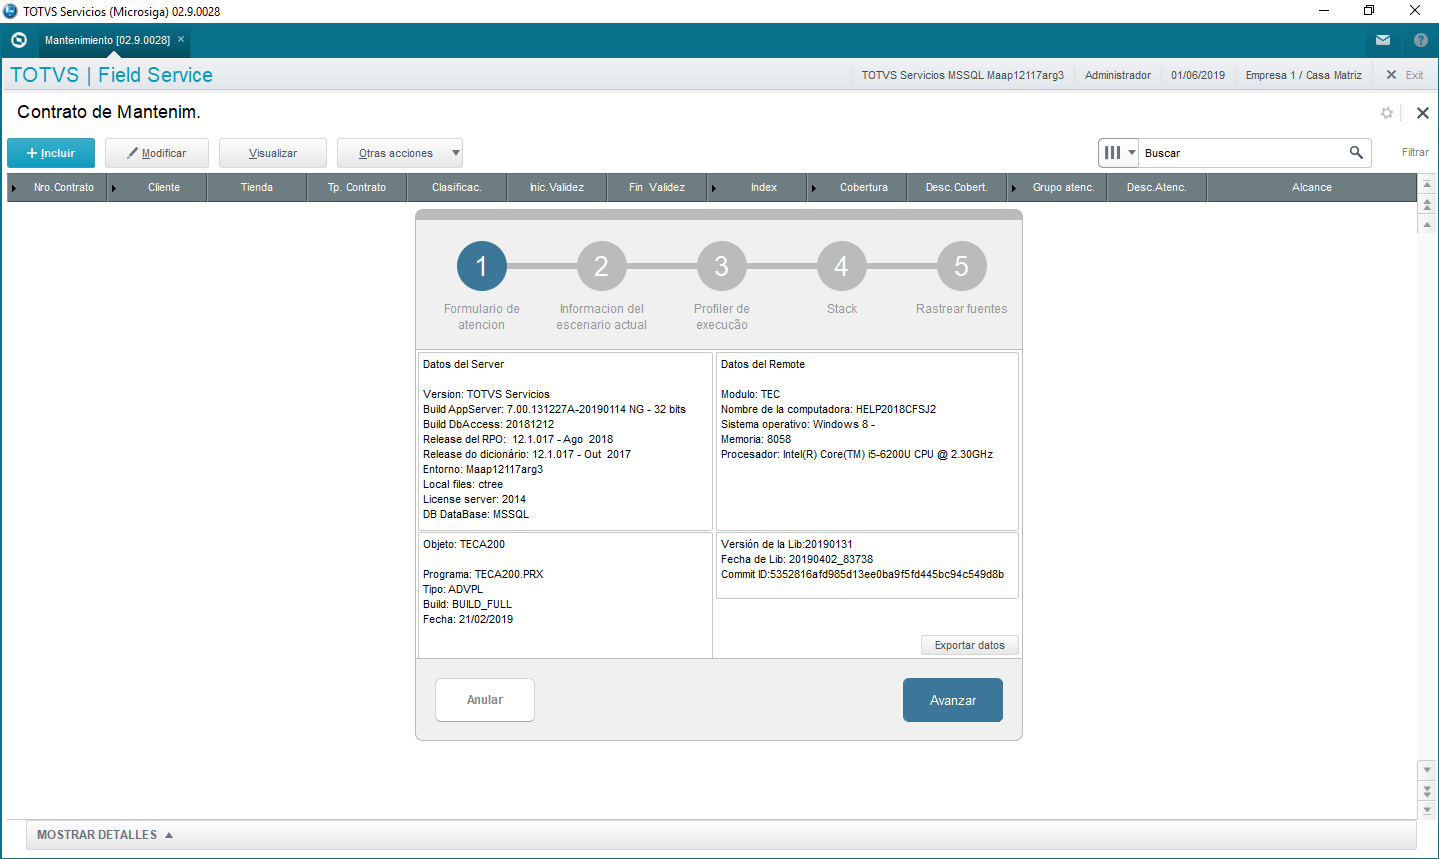Click Administrador user label in header

[1118, 75]
